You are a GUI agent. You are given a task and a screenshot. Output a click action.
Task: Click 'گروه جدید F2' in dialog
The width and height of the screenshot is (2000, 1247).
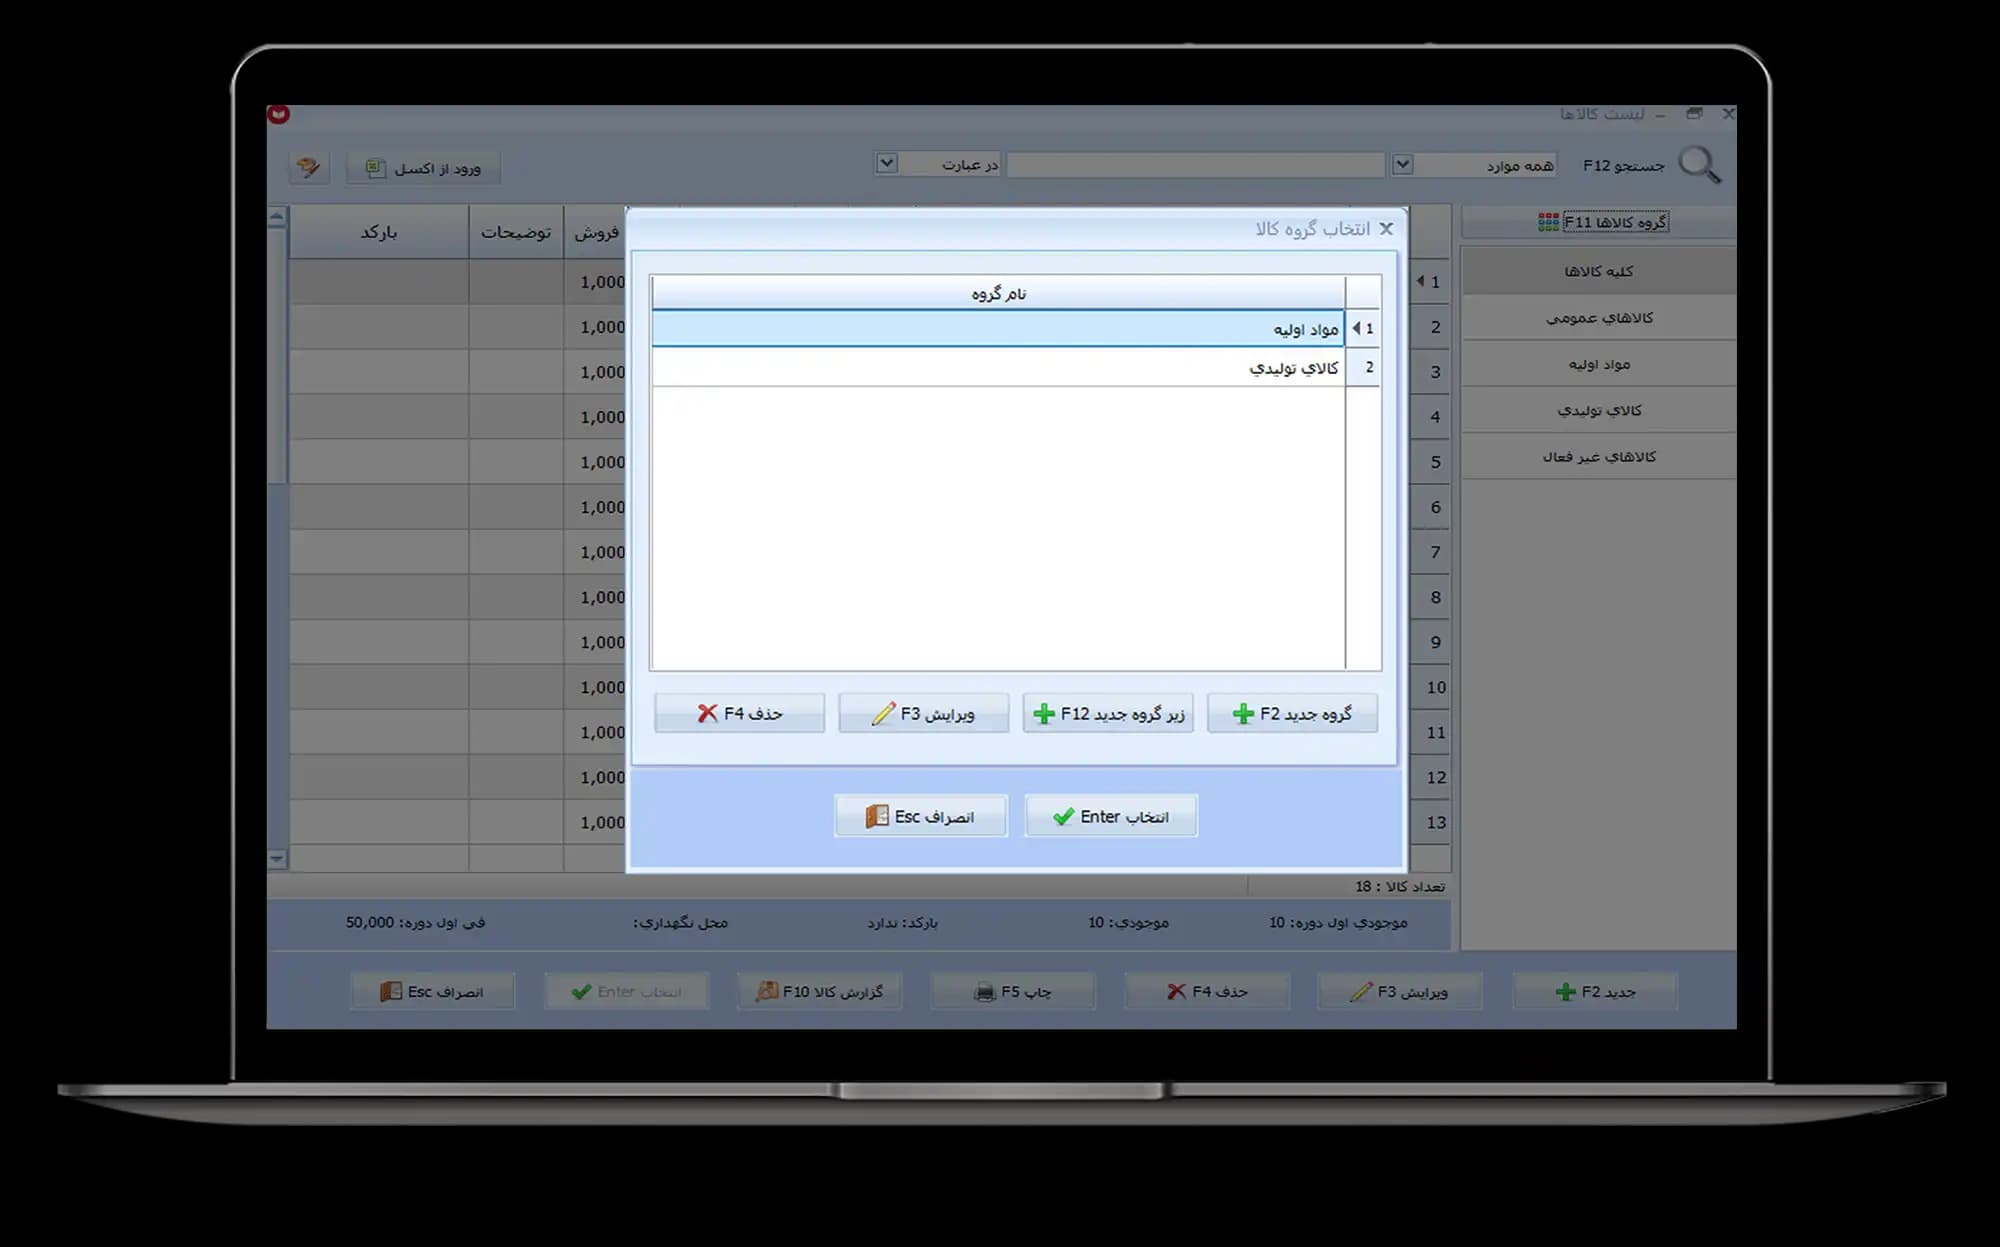(x=1292, y=713)
